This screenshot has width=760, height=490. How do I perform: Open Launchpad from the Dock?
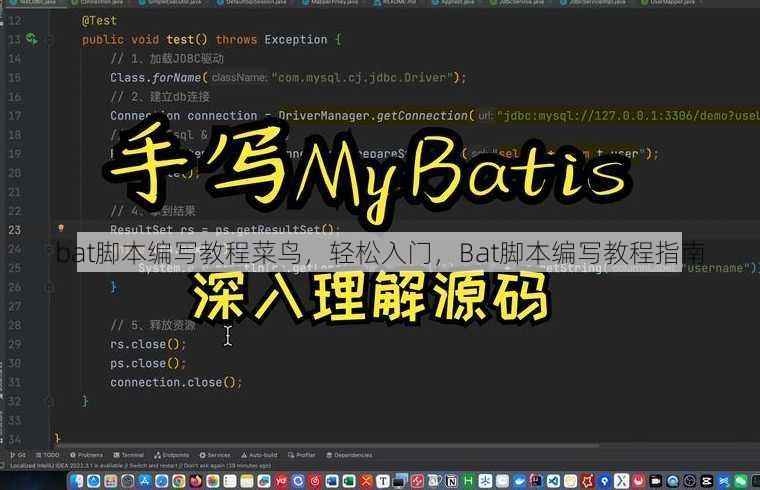[111, 481]
